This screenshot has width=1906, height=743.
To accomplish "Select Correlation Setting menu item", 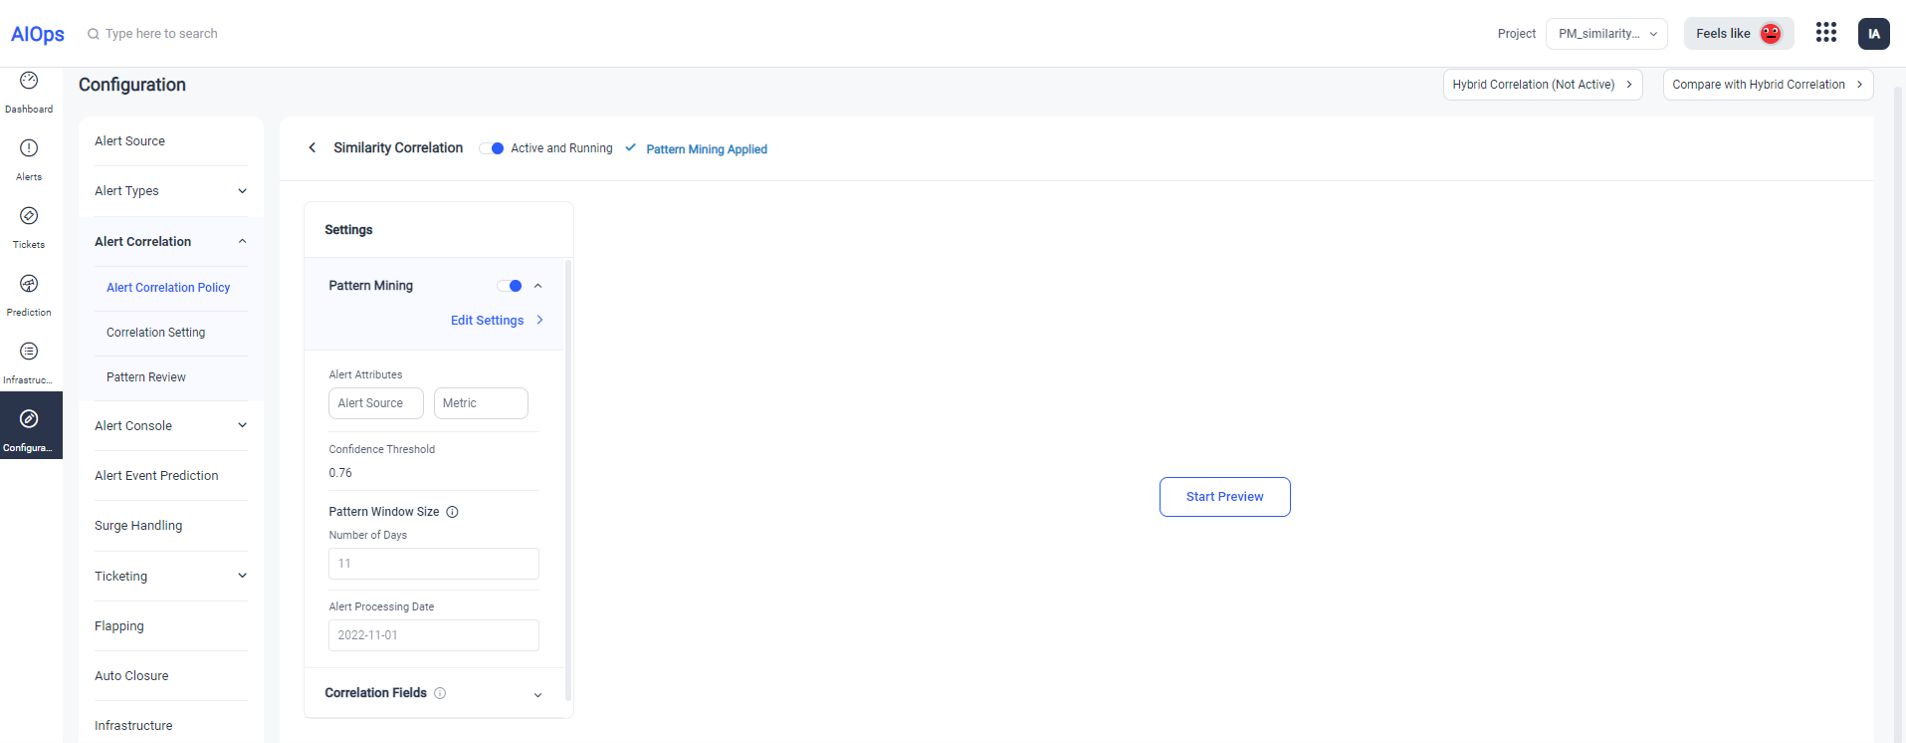I will pyautogui.click(x=156, y=332).
